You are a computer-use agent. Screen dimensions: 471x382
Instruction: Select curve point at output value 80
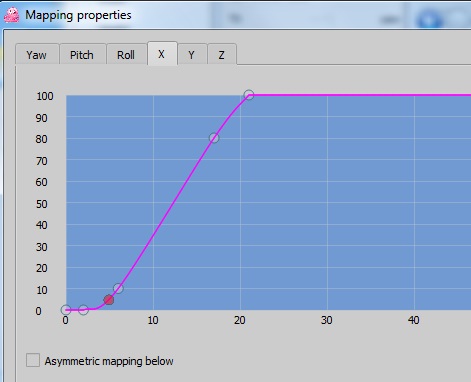214,138
